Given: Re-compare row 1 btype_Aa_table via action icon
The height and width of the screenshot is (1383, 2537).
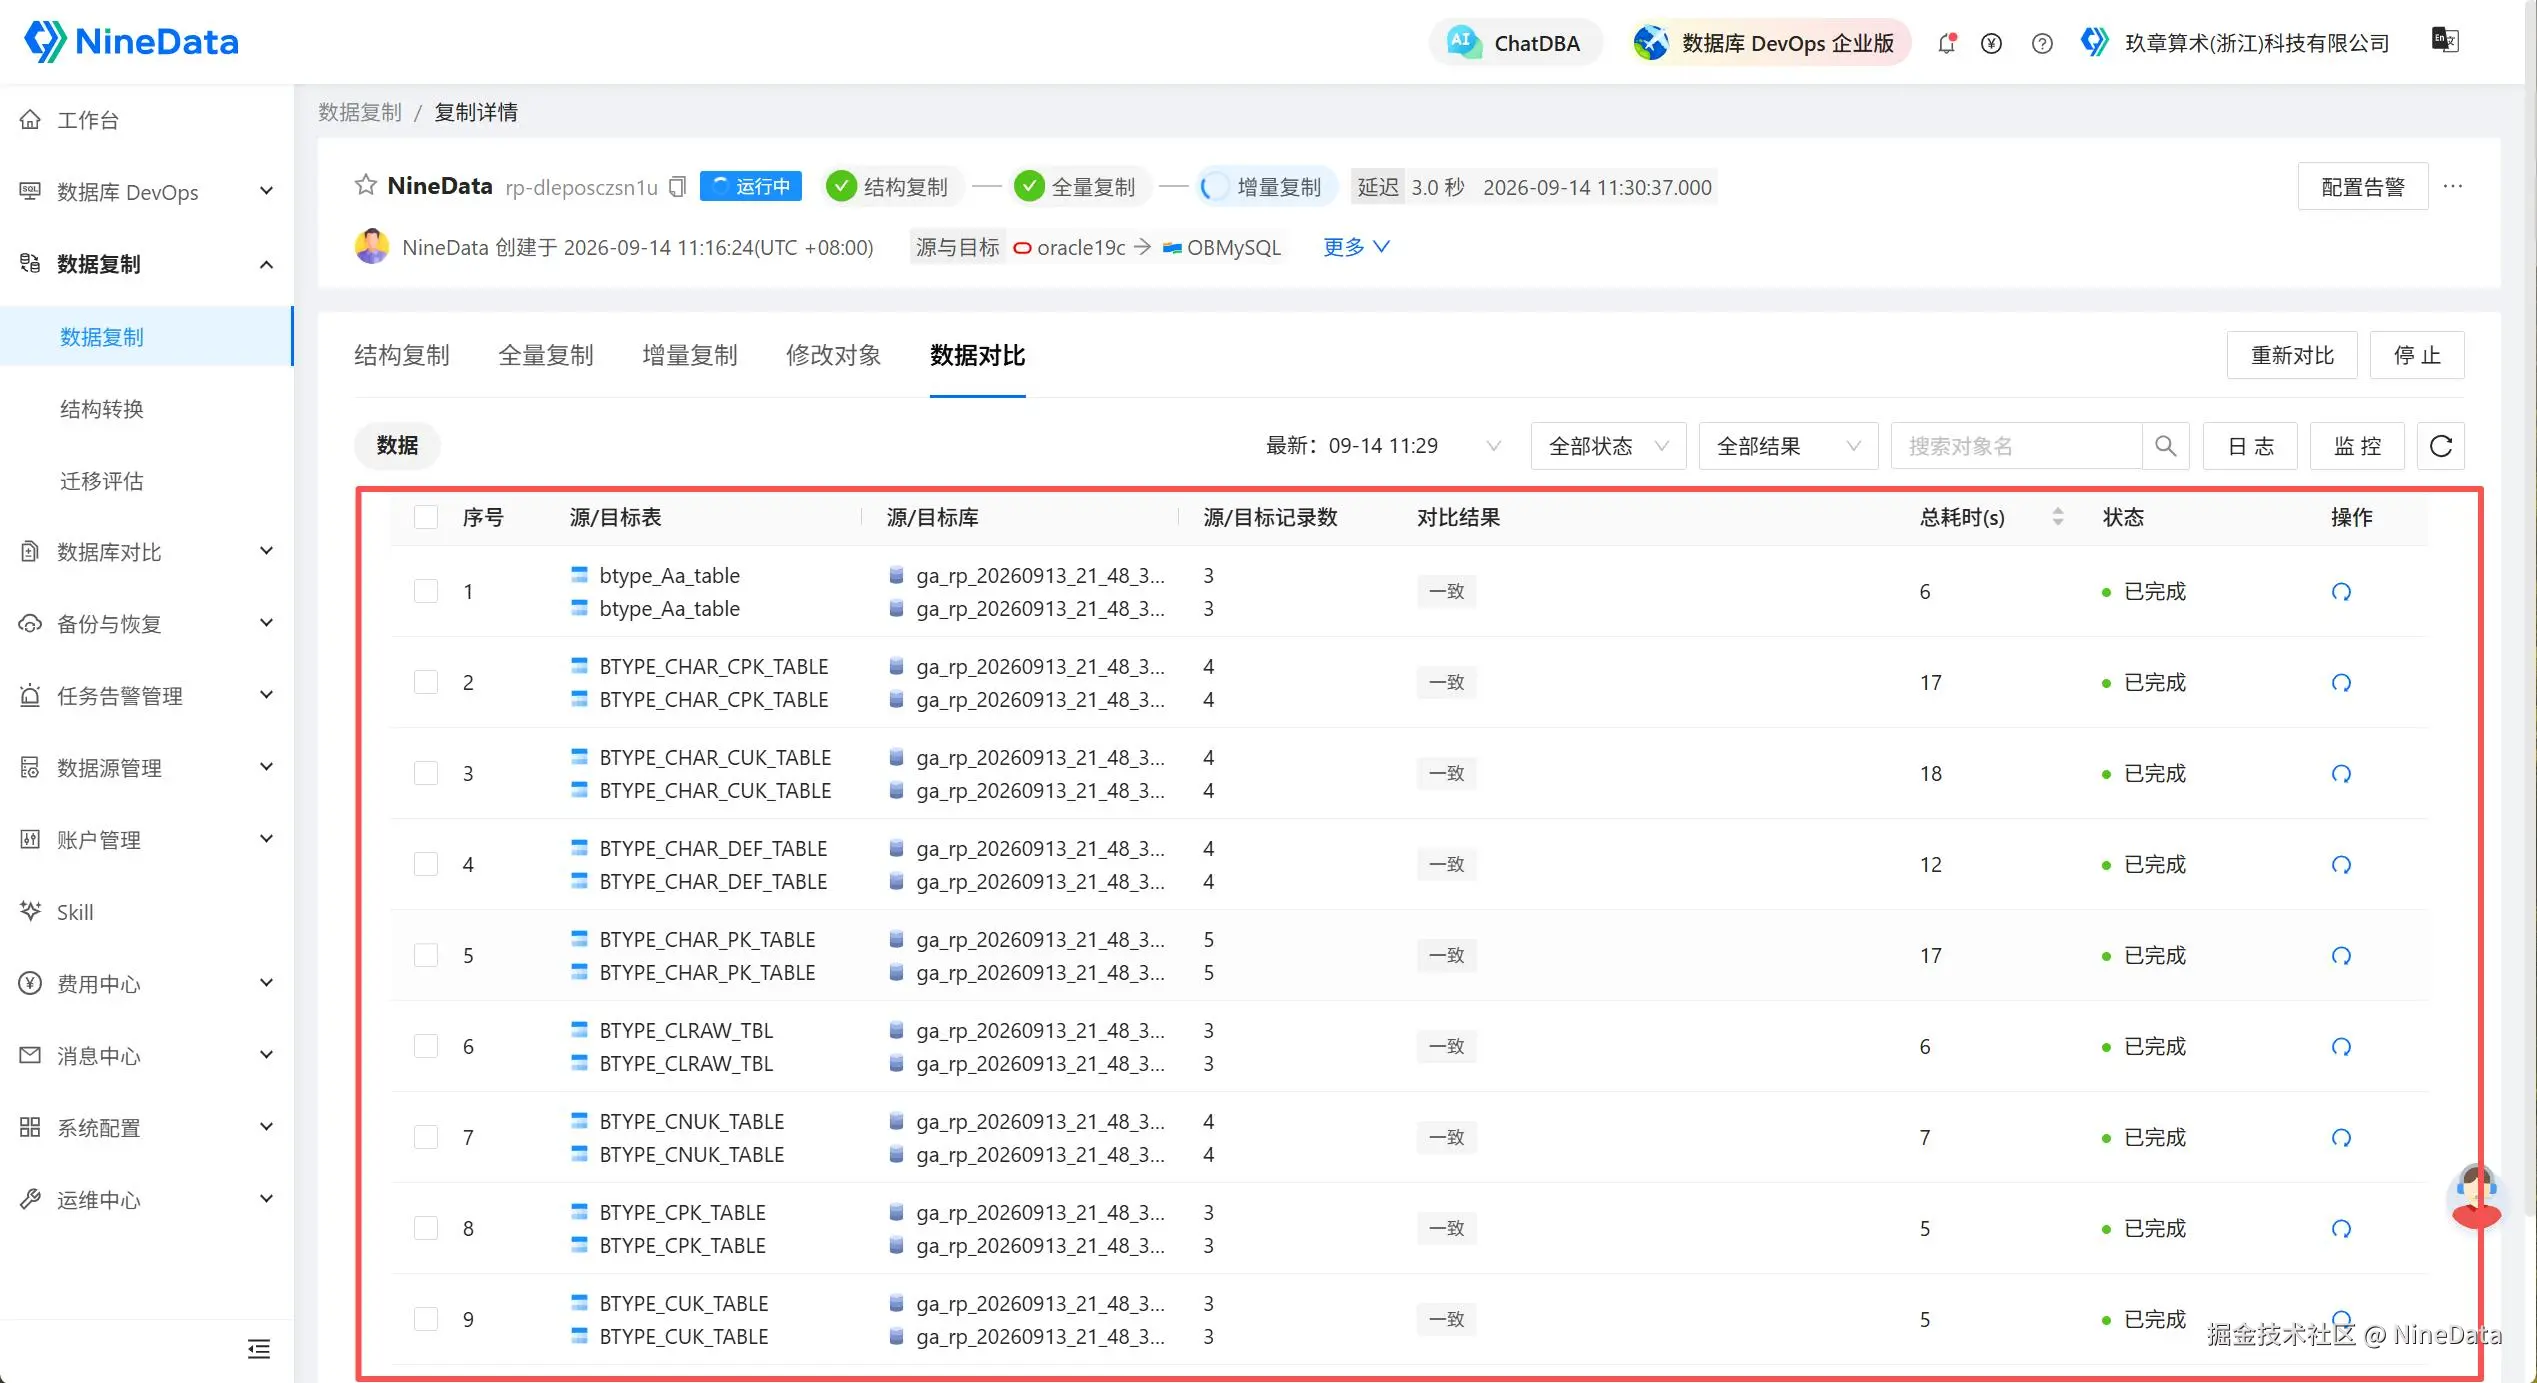Looking at the screenshot, I should click(x=2341, y=592).
